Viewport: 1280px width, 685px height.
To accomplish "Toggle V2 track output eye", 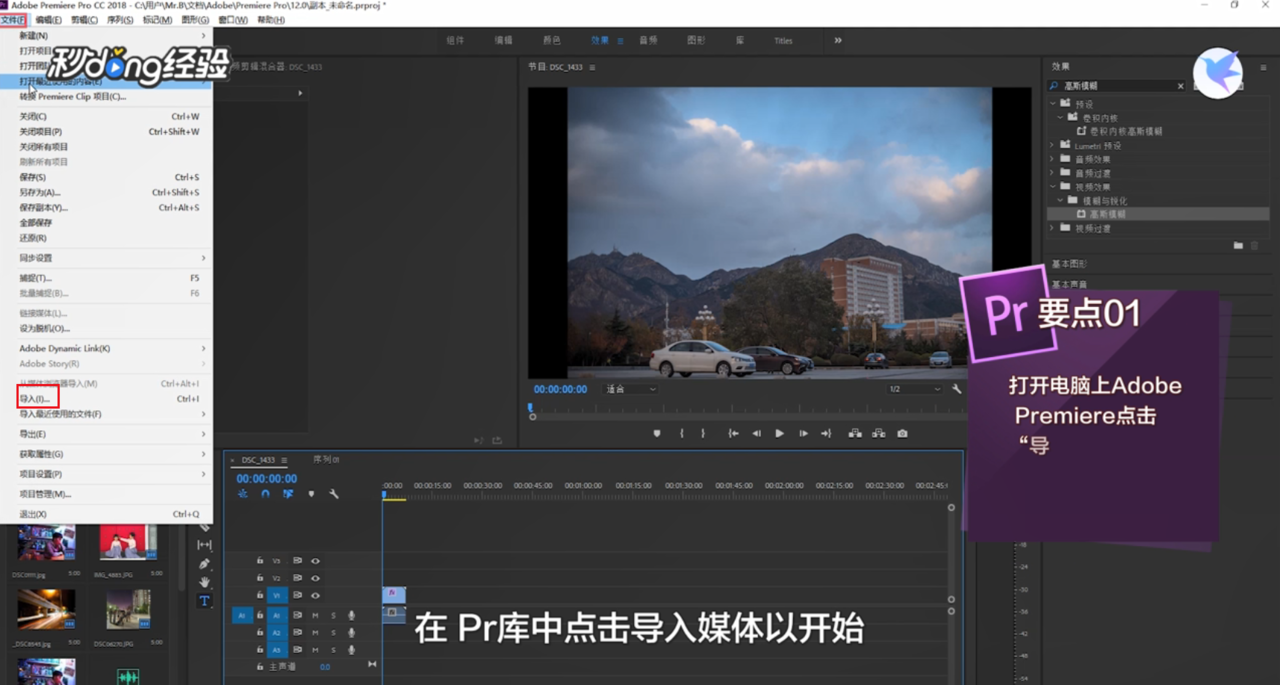I will pos(315,578).
